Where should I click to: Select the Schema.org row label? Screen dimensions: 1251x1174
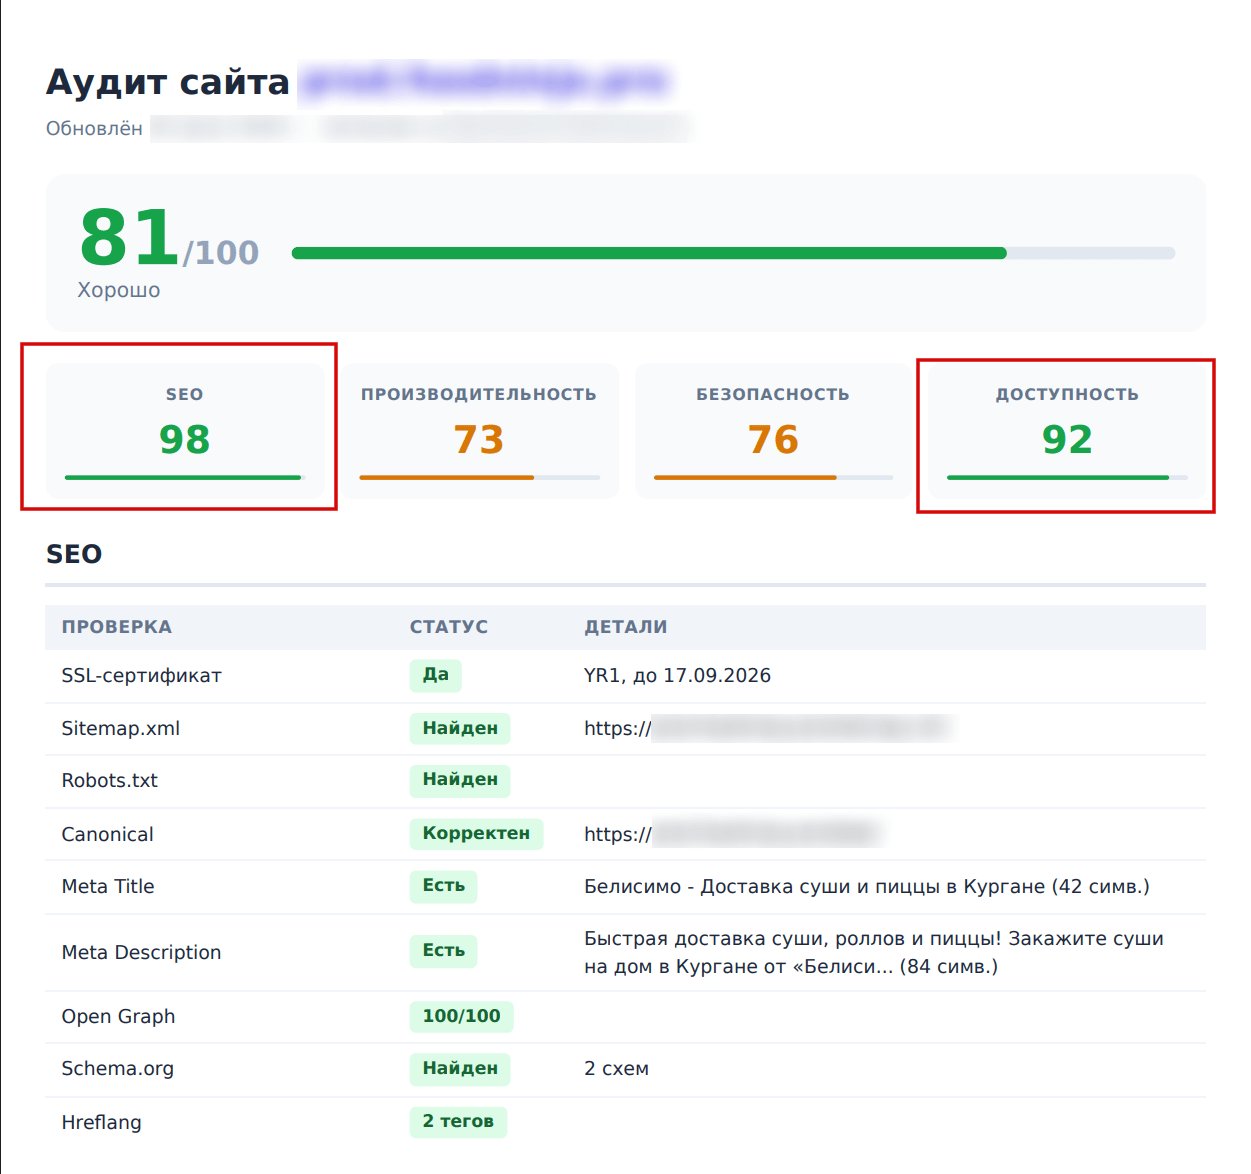117,1068
